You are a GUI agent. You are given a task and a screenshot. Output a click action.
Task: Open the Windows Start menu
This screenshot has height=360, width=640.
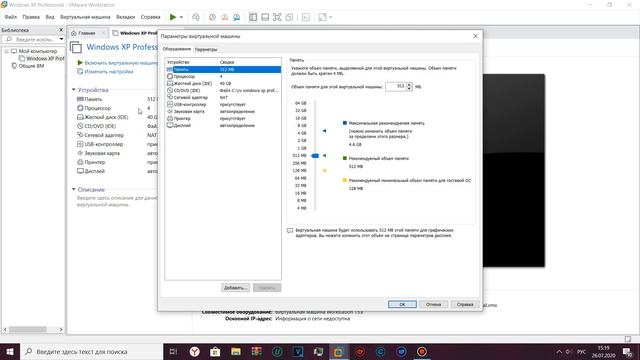pos(10,351)
